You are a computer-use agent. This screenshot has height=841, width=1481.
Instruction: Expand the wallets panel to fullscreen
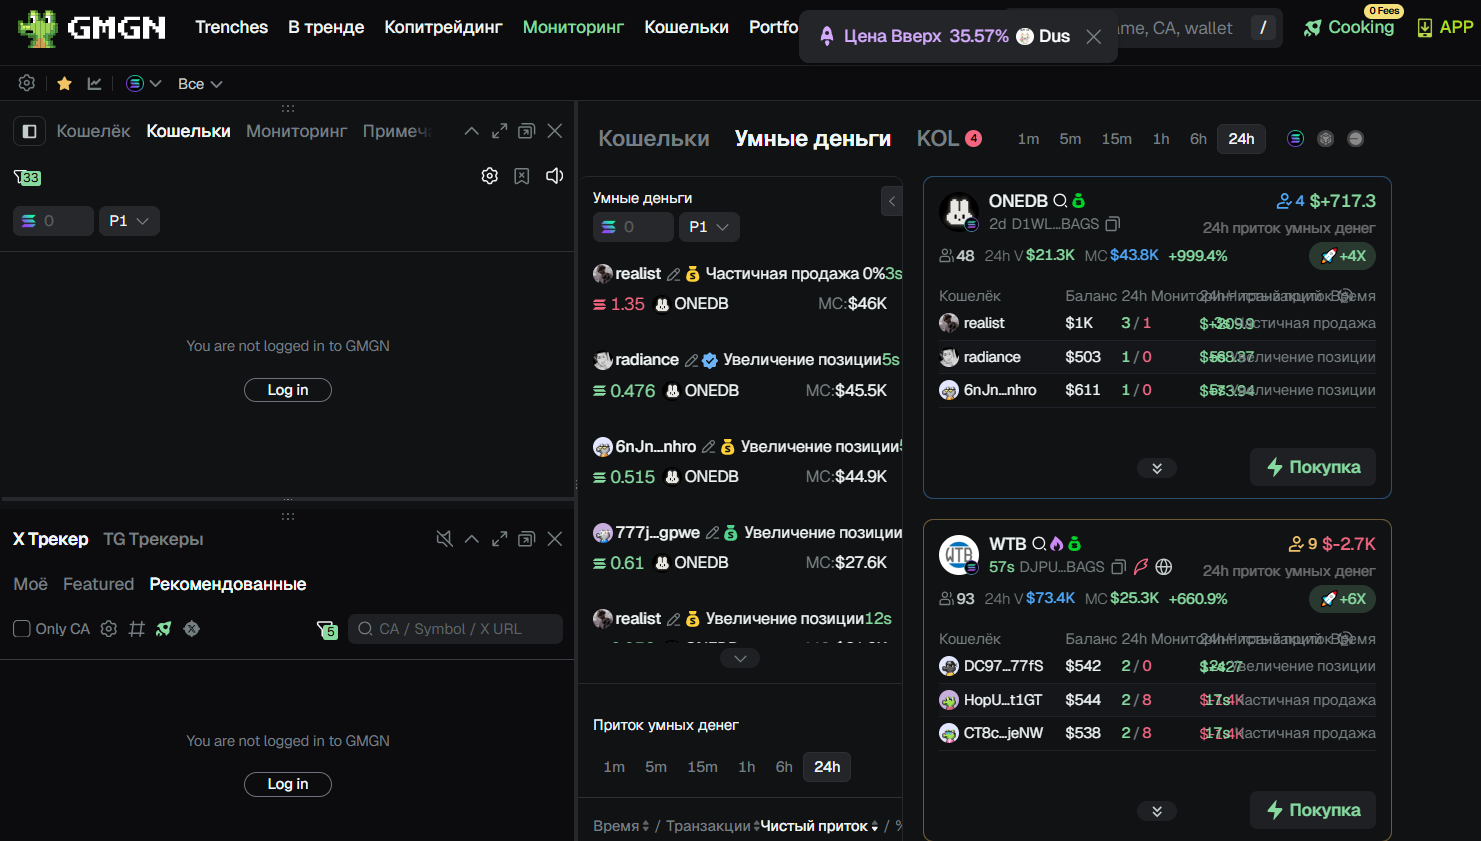point(500,131)
